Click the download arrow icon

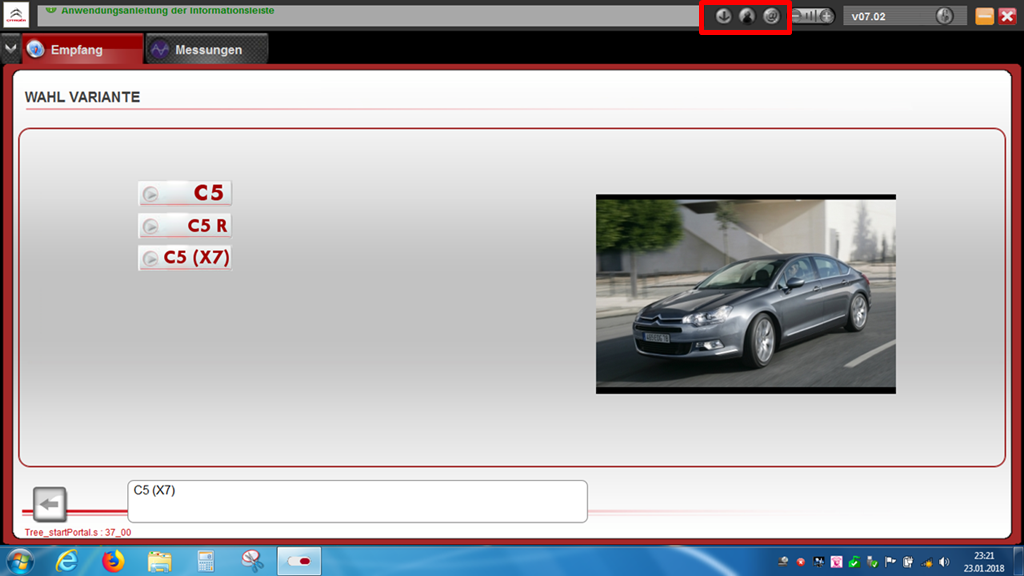(x=723, y=16)
